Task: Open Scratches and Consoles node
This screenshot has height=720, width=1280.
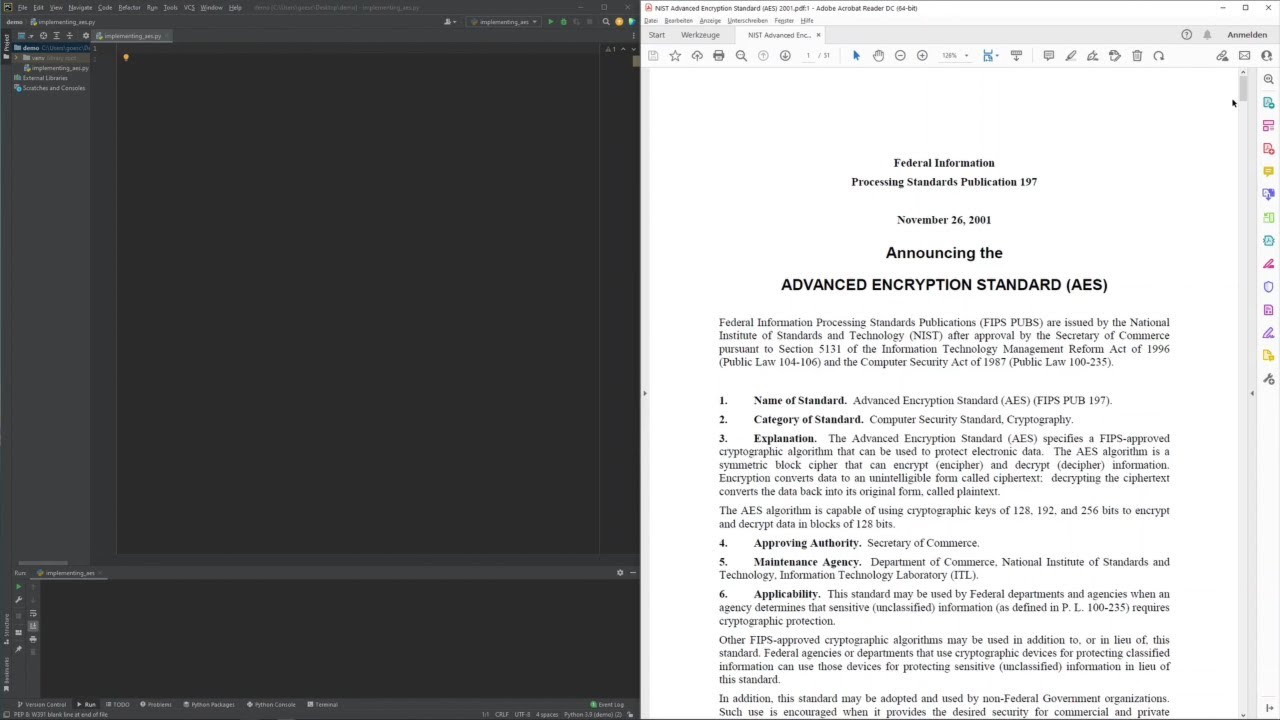Action: point(52,88)
